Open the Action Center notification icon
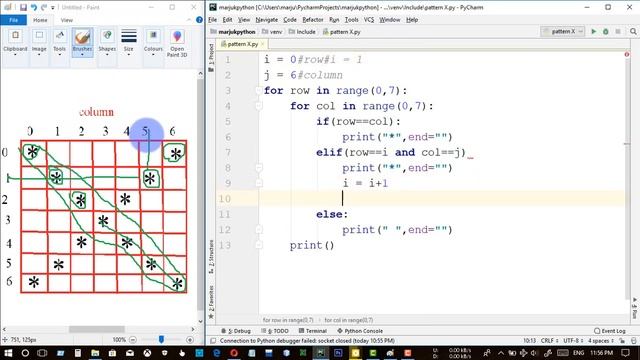 pos(625,353)
